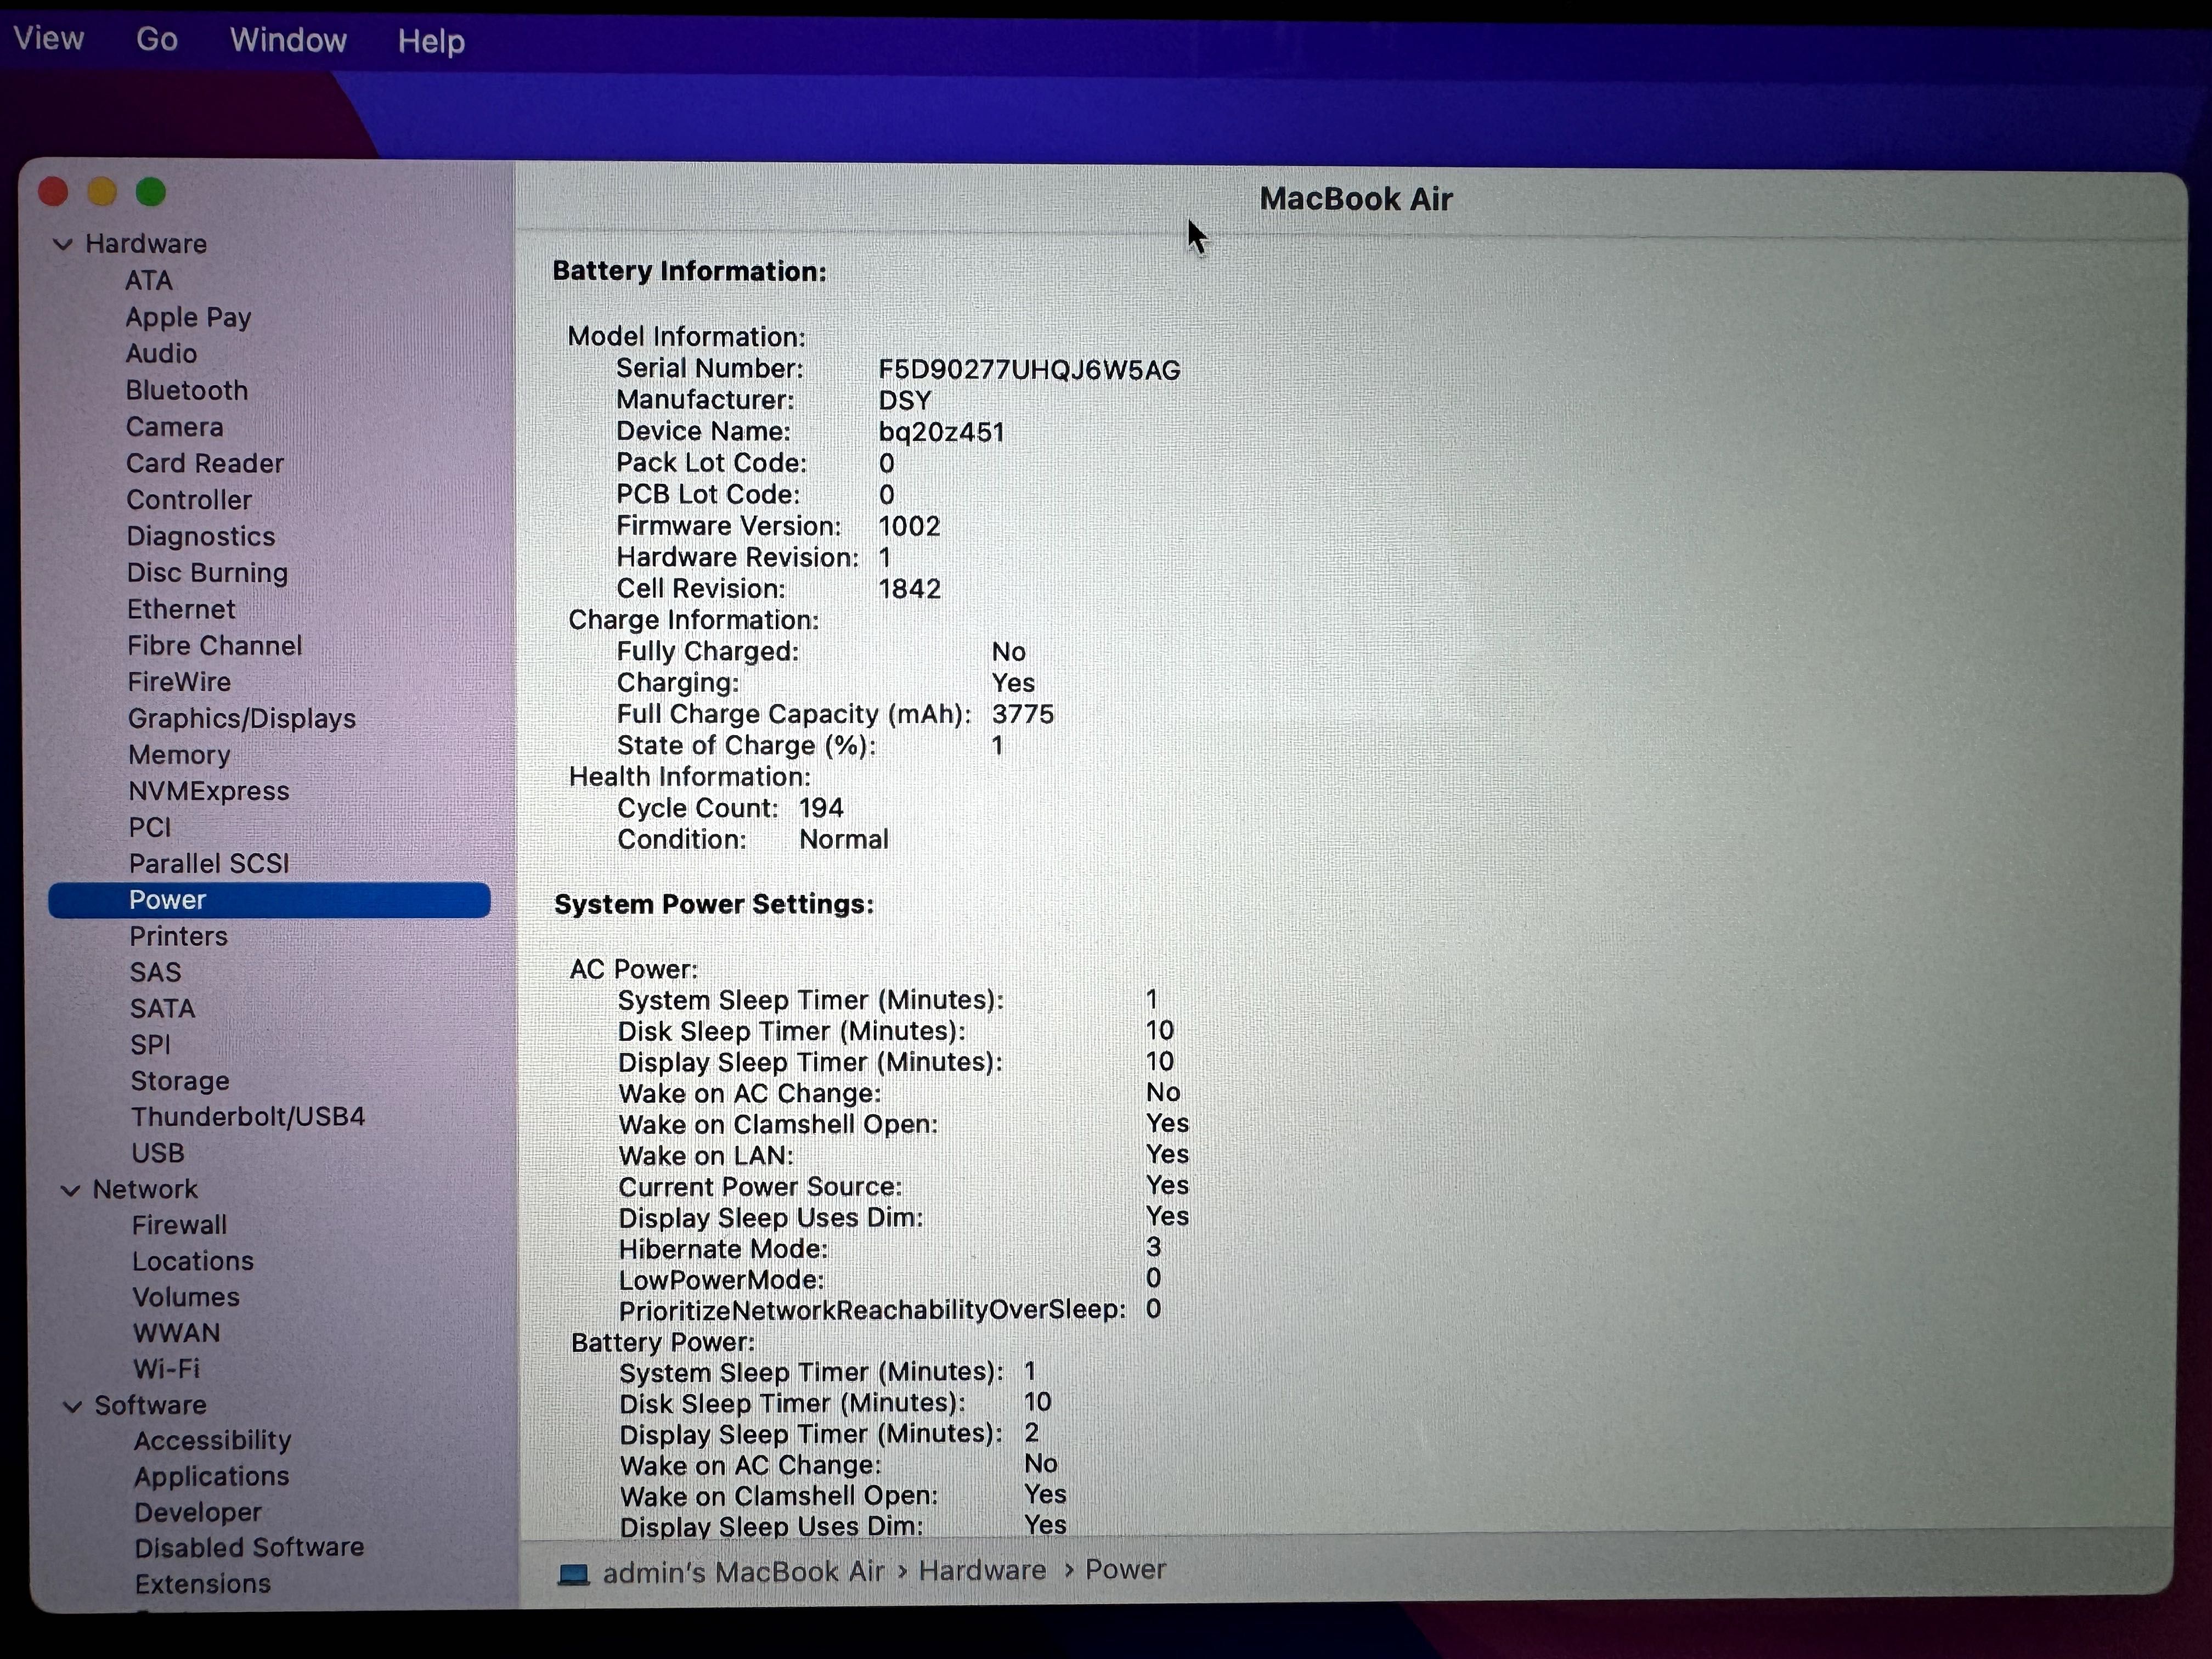Select Card Reader in the sidebar
The height and width of the screenshot is (1659, 2212).
tap(205, 464)
